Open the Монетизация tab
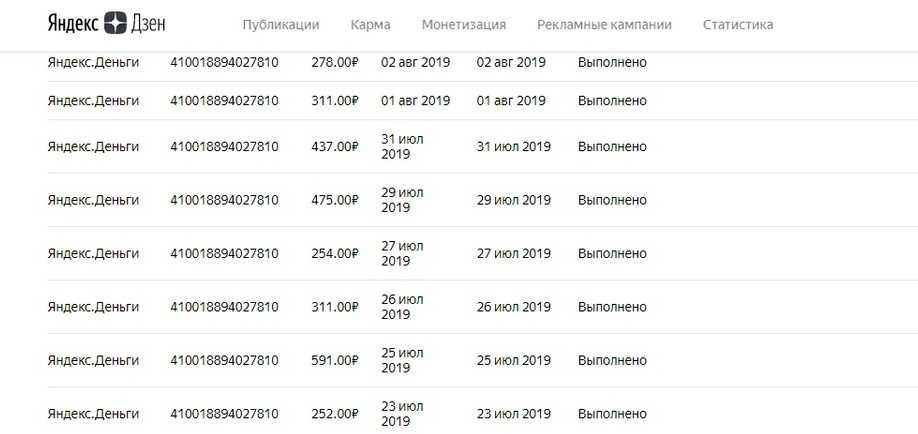Image resolution: width=918 pixels, height=434 pixels. 464,25
